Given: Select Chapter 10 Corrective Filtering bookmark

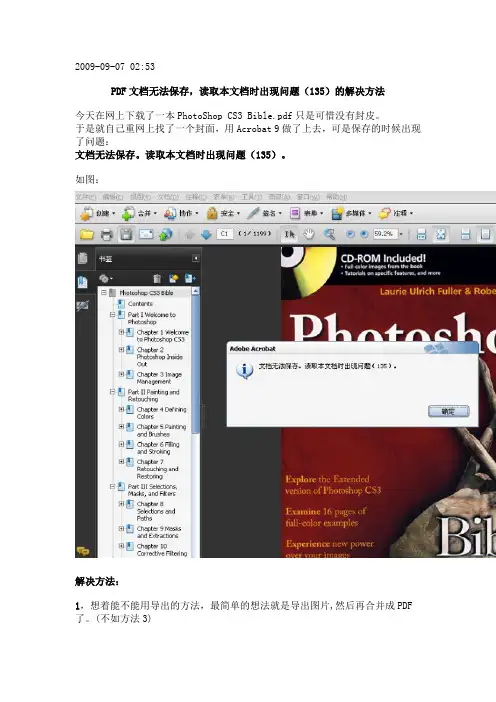Looking at the screenshot, I should (x=162, y=550).
